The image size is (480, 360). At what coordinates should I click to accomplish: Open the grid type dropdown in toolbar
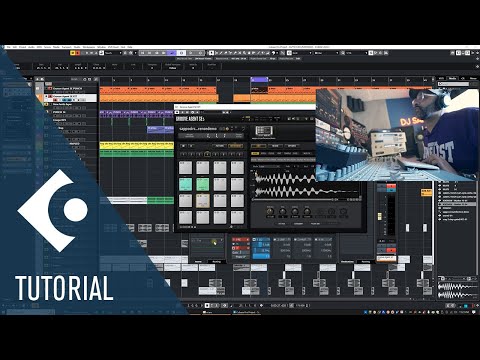[326, 53]
